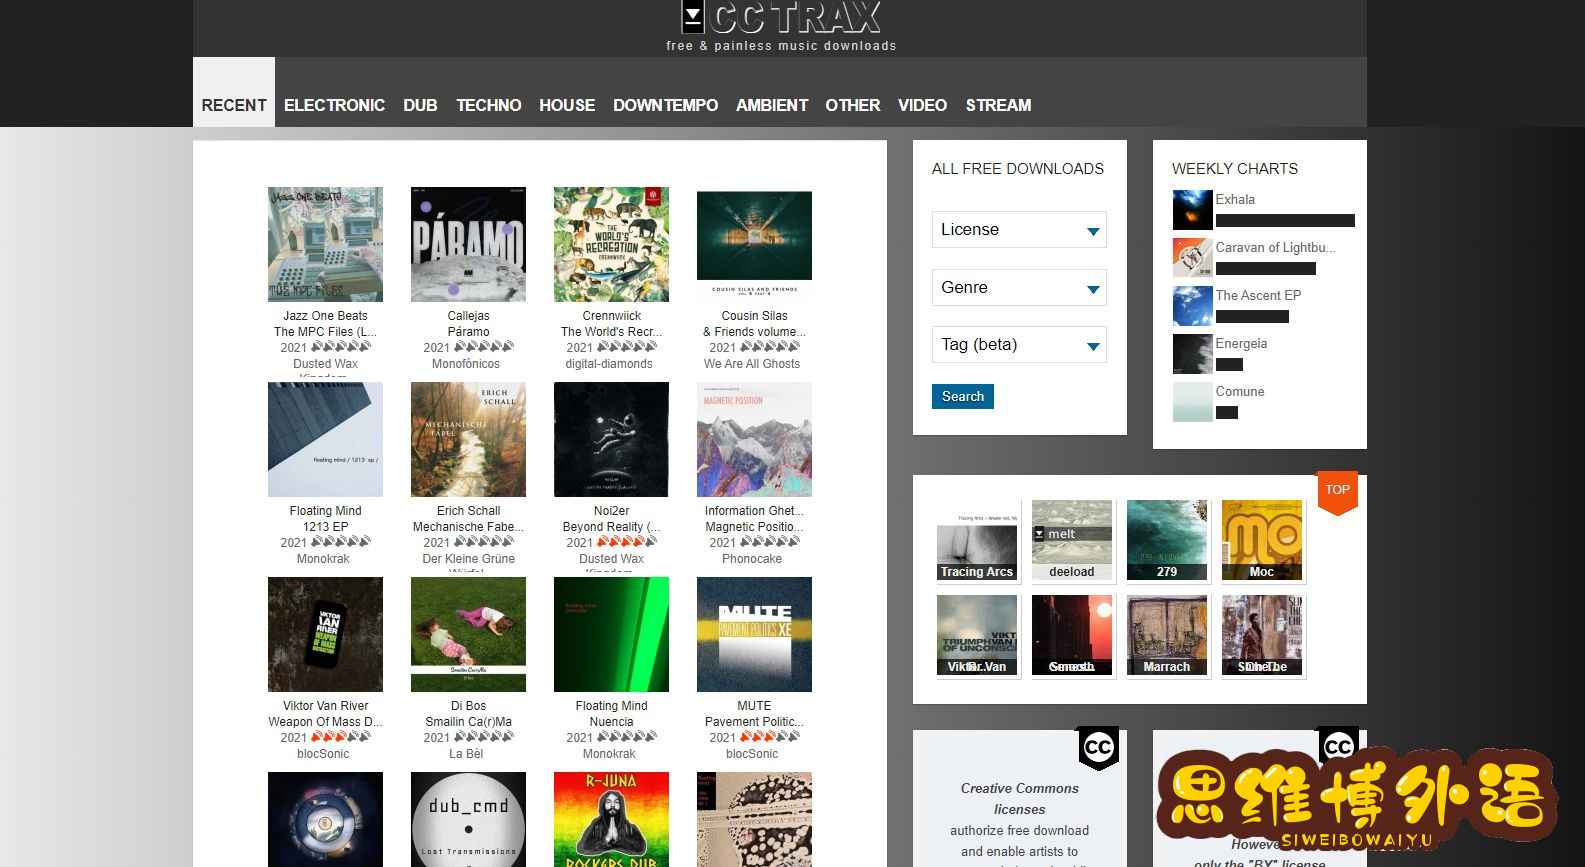Open Creative Commons licenses heading

tap(1019, 799)
